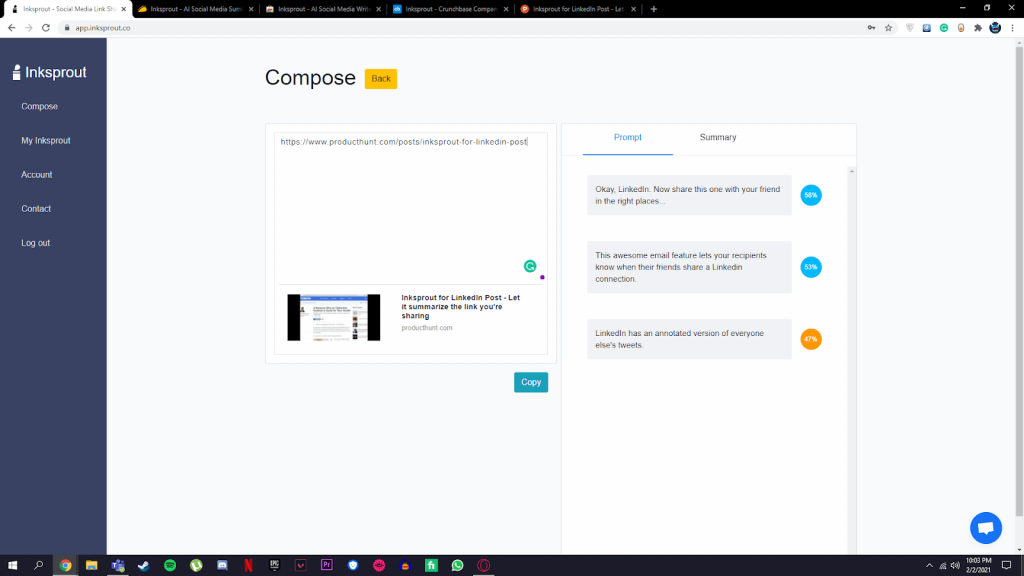1024x576 pixels.
Task: Open Discord from the taskbar
Action: [222, 566]
